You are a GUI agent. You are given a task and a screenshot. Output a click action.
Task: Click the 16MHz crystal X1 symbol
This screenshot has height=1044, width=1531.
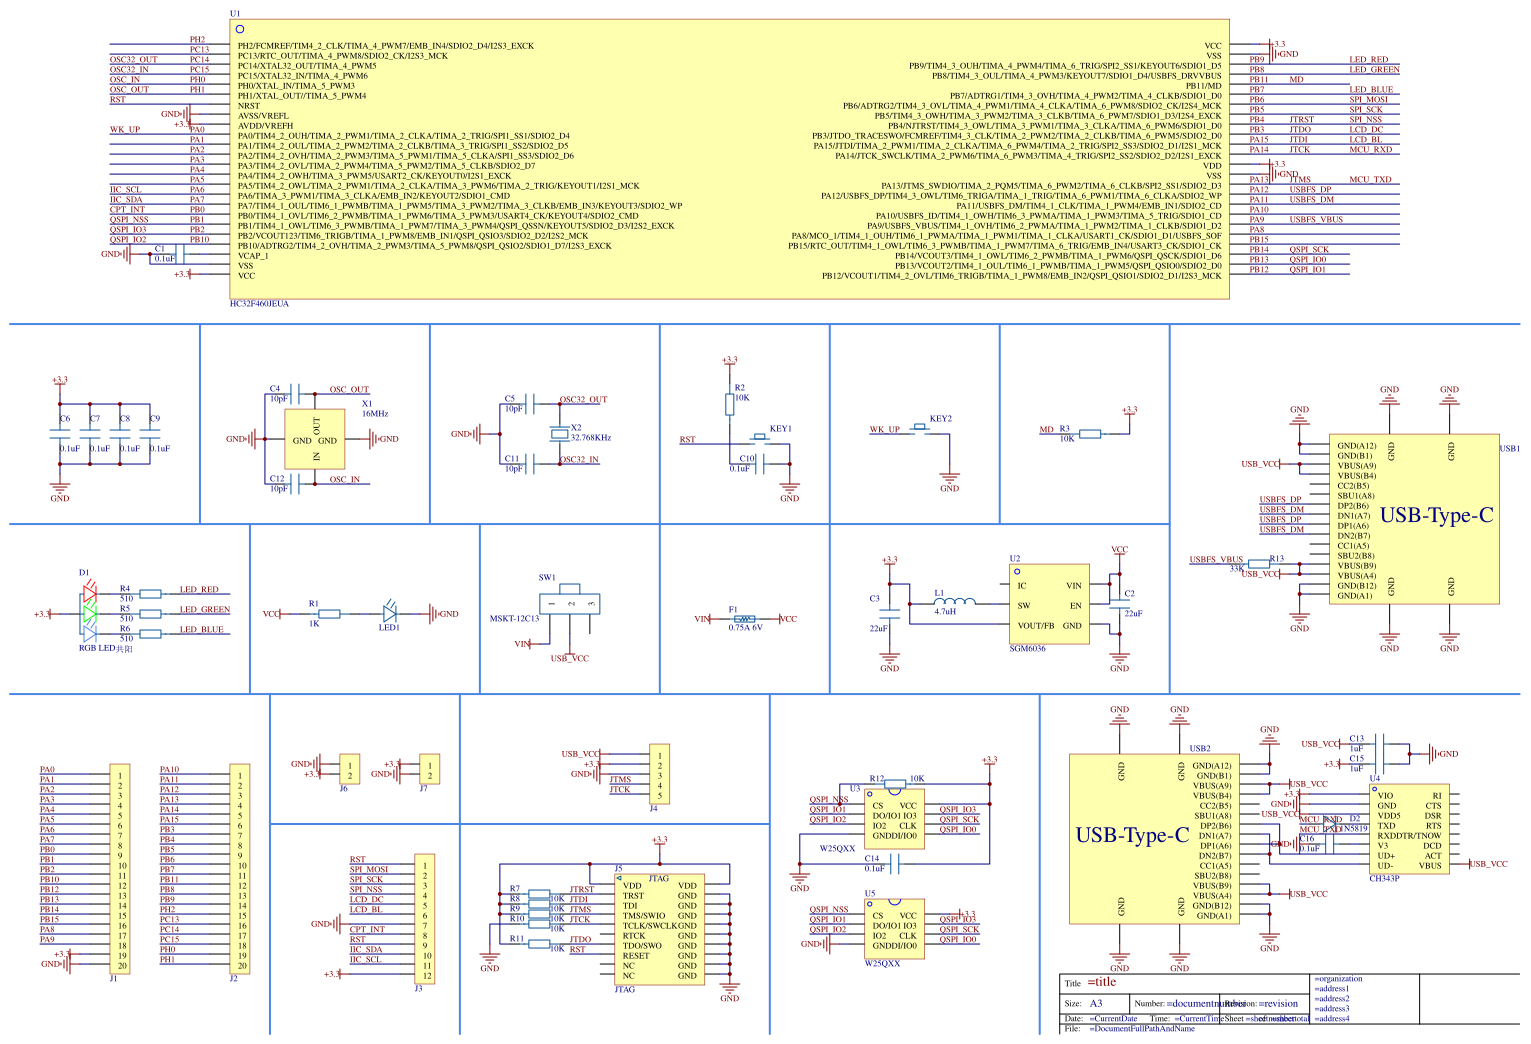[315, 439]
